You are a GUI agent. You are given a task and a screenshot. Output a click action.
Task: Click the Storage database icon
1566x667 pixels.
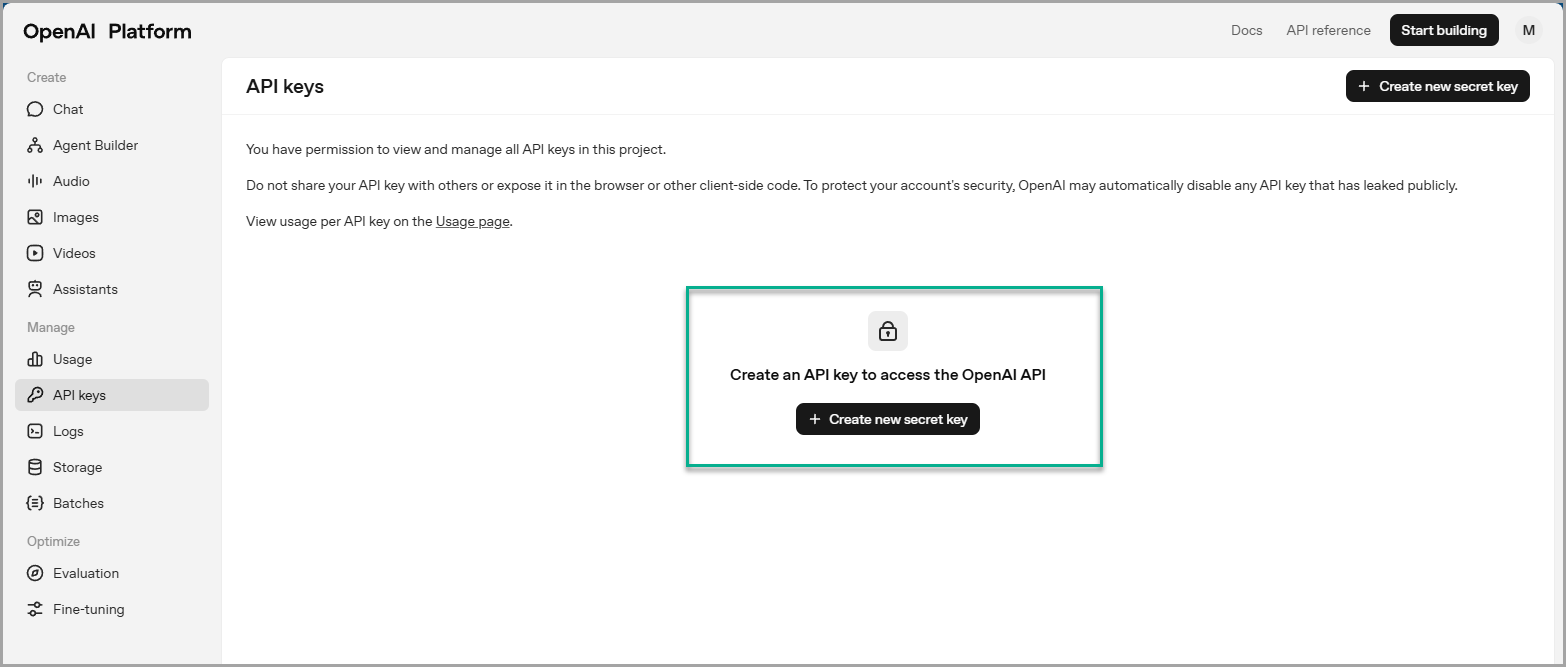[35, 467]
